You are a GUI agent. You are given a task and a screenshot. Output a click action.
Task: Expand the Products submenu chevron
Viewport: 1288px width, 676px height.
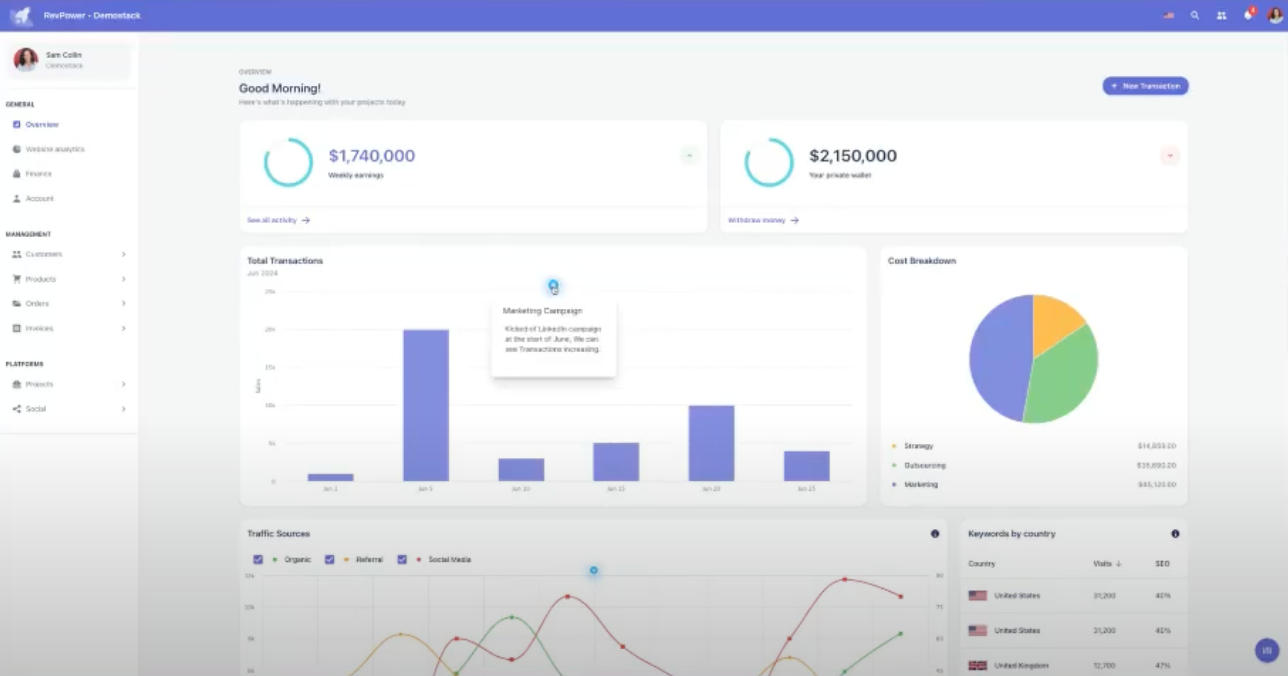point(123,279)
